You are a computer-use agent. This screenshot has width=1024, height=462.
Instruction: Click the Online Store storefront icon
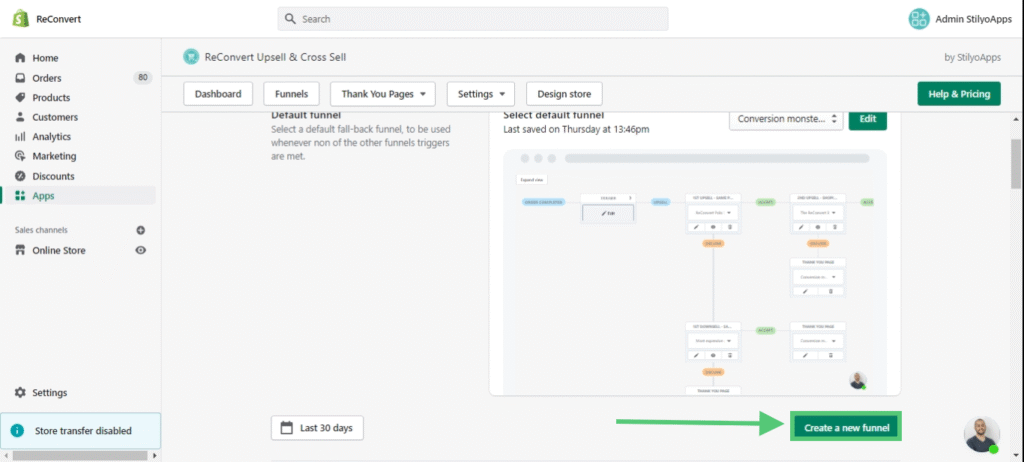(20, 250)
